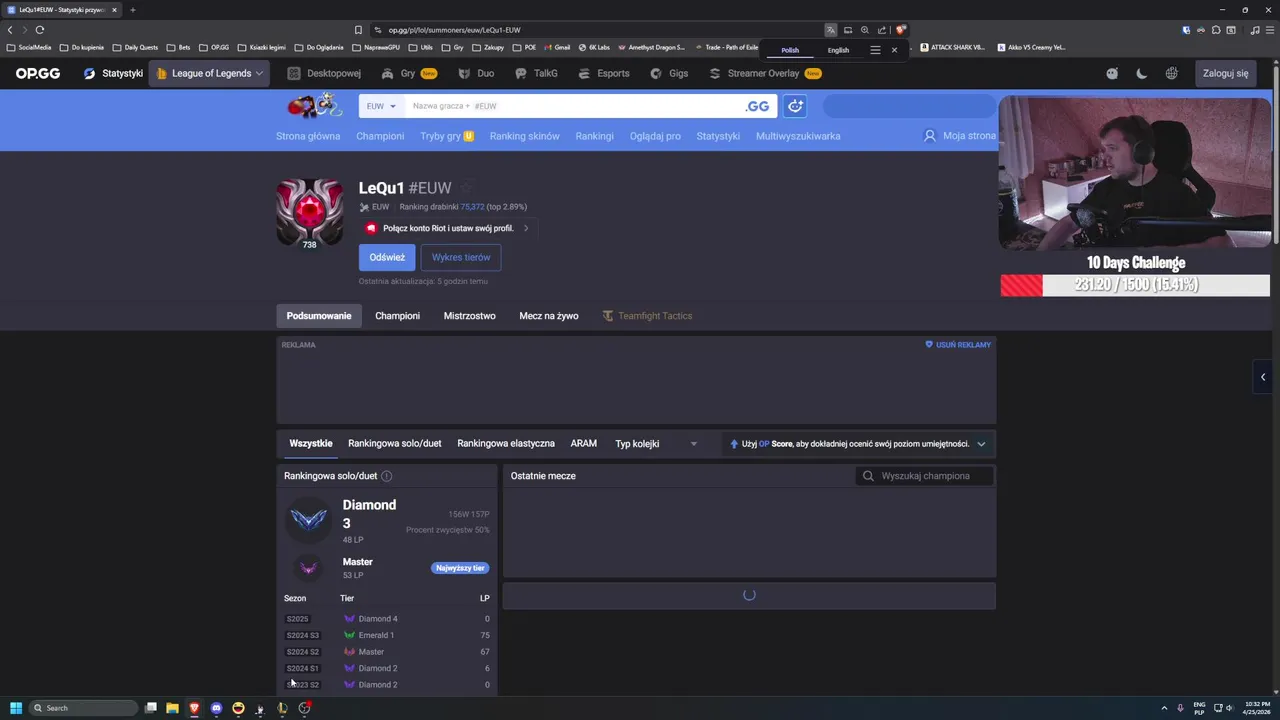Click the share icon in address bar
This screenshot has width=1280, height=720.
click(882, 30)
